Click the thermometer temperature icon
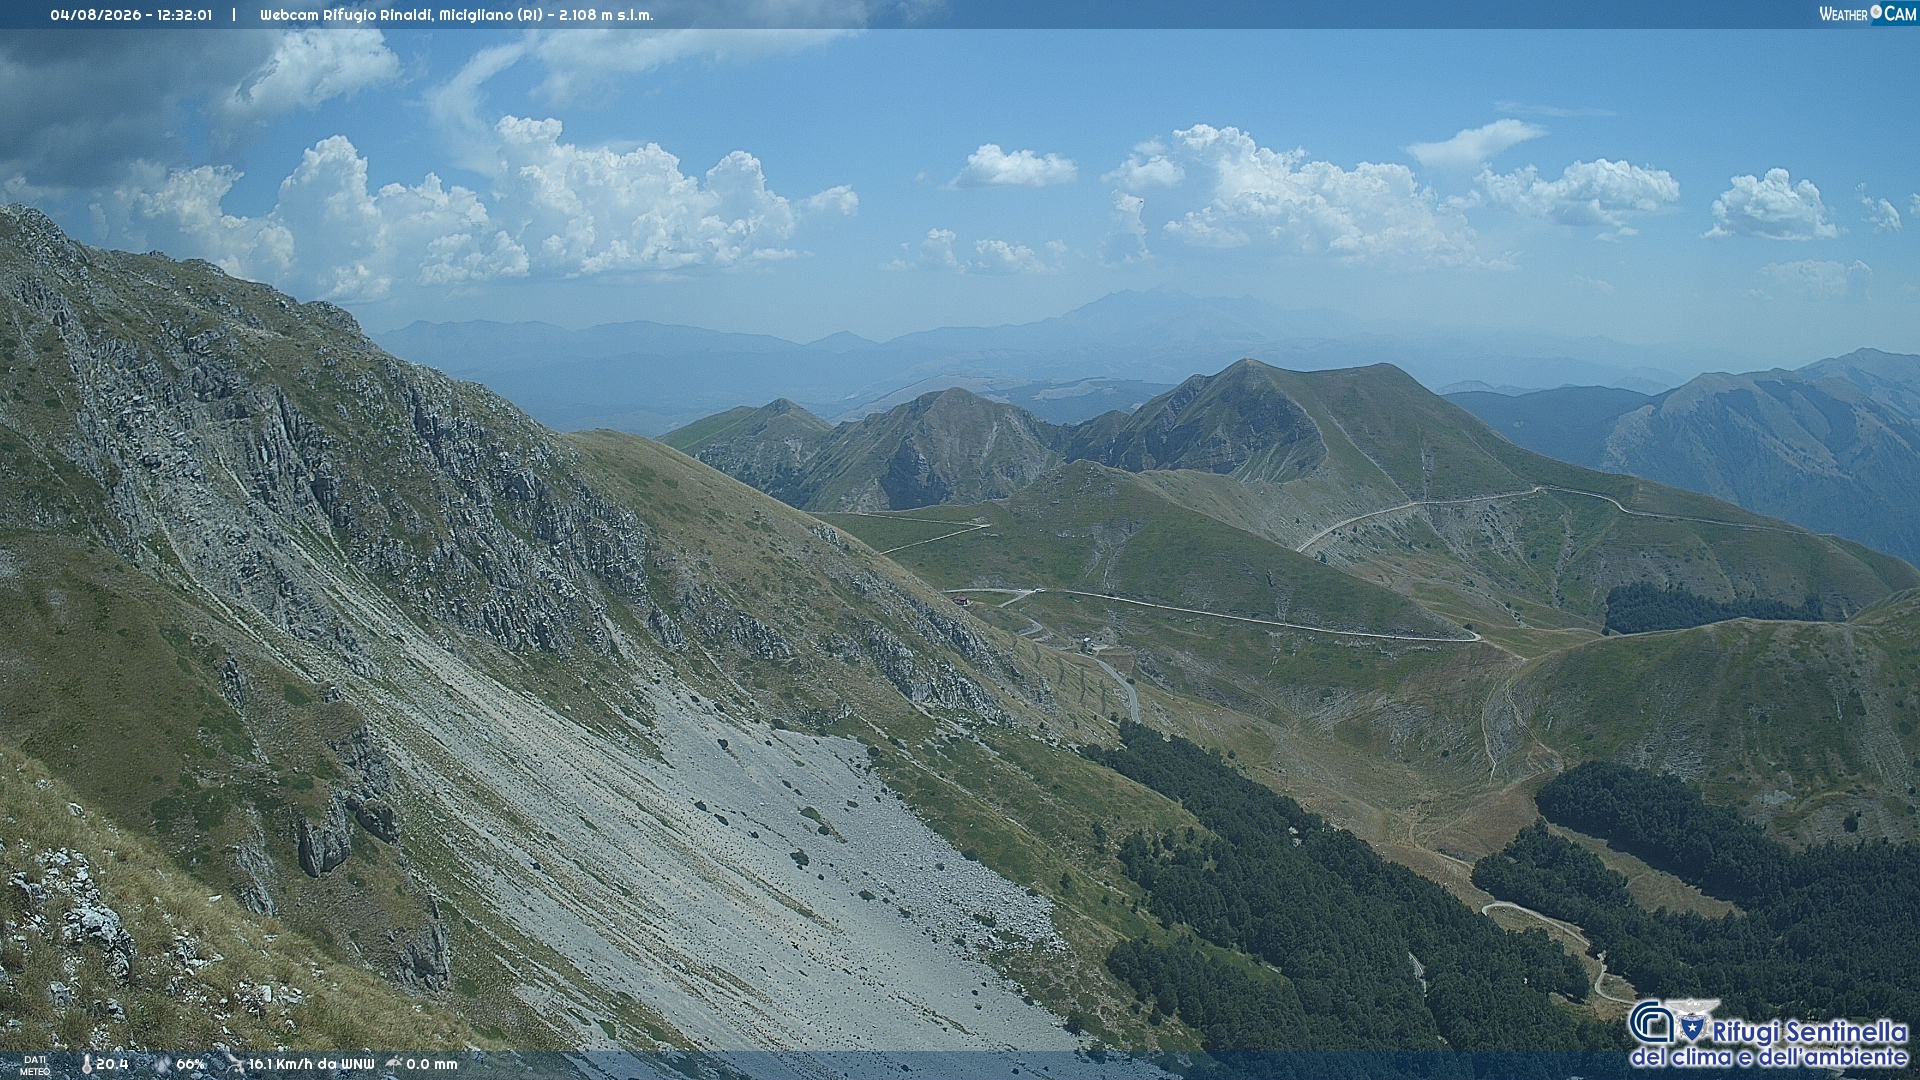The height and width of the screenshot is (1080, 1920). [x=87, y=1064]
